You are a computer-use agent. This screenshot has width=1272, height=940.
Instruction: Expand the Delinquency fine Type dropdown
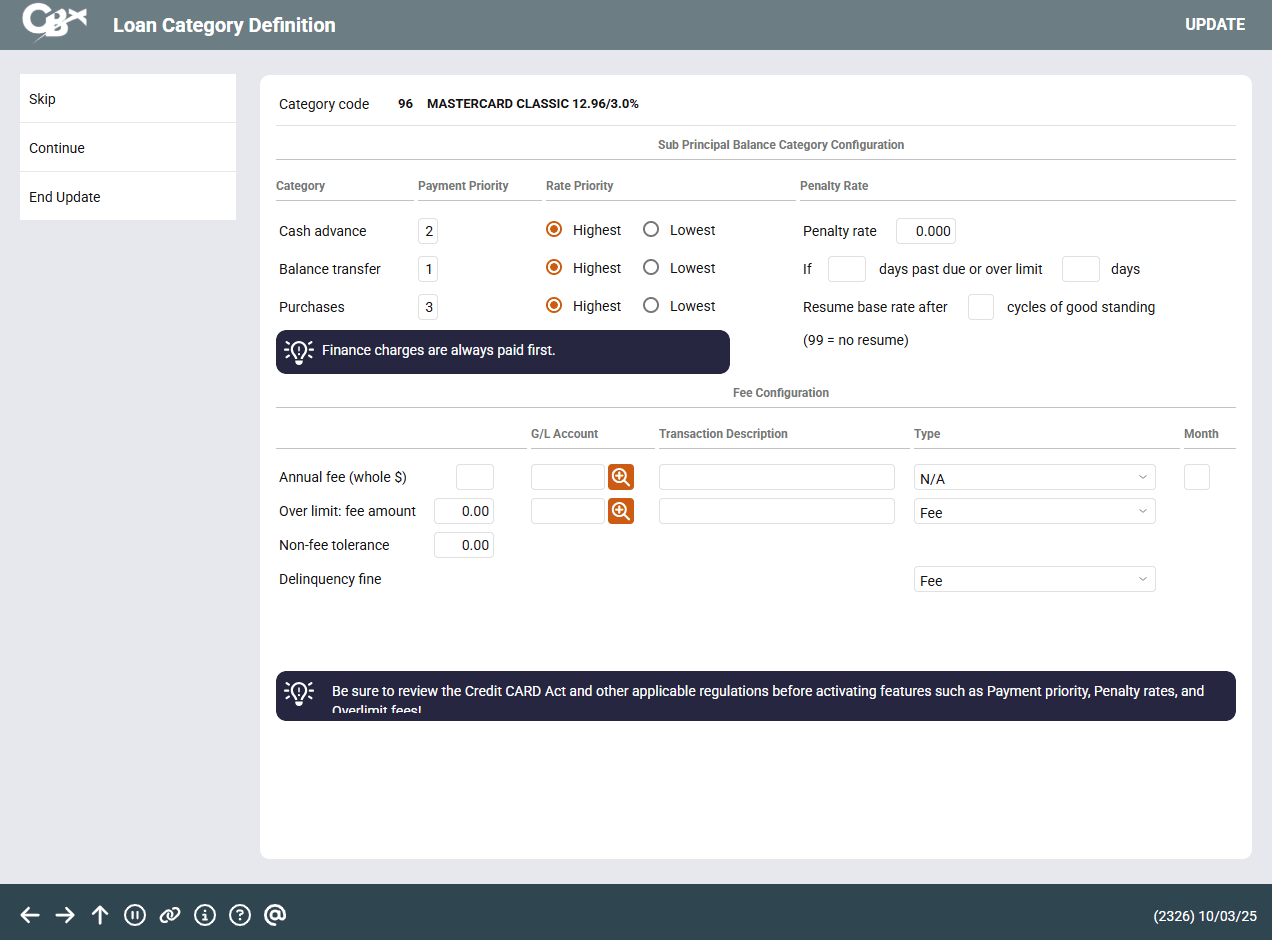pyautogui.click(x=1034, y=580)
